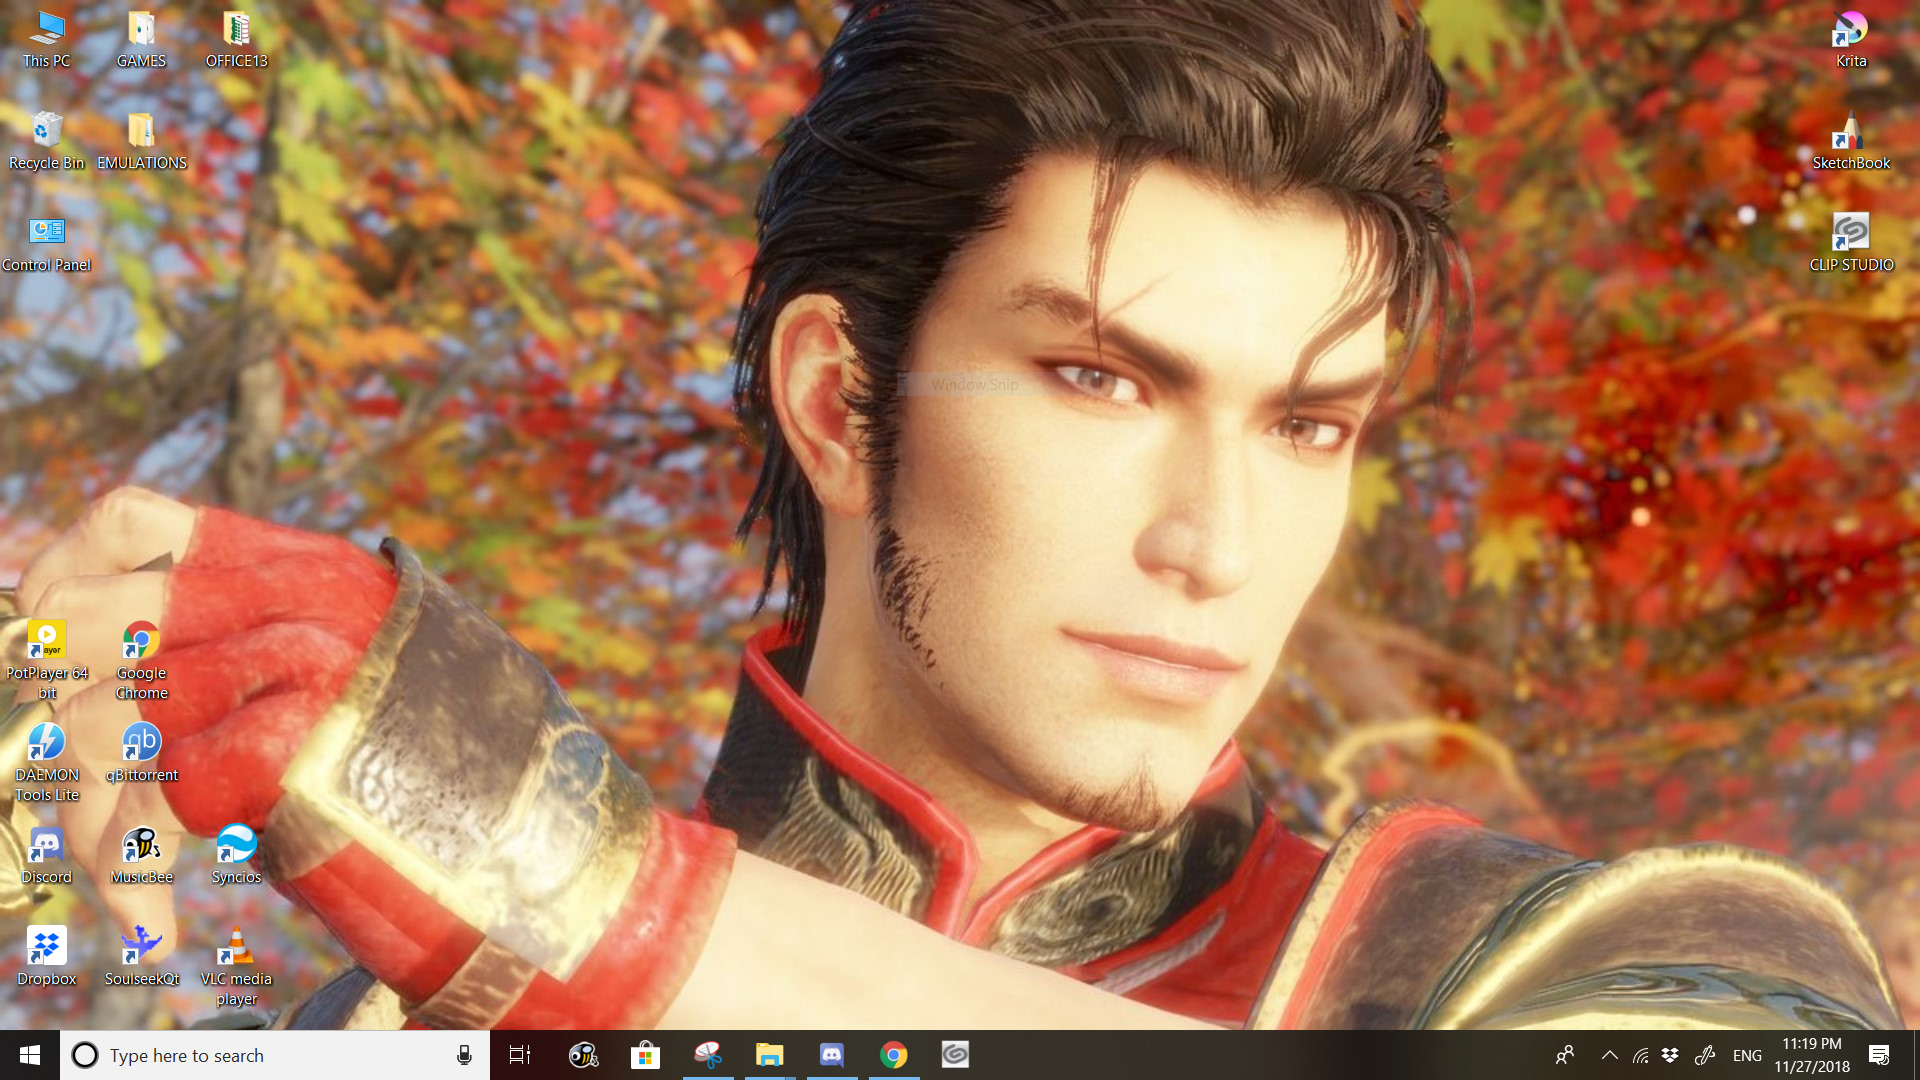Image resolution: width=1920 pixels, height=1080 pixels.
Task: Select the qBittorrent desktop shortcut
Action: tap(141, 754)
